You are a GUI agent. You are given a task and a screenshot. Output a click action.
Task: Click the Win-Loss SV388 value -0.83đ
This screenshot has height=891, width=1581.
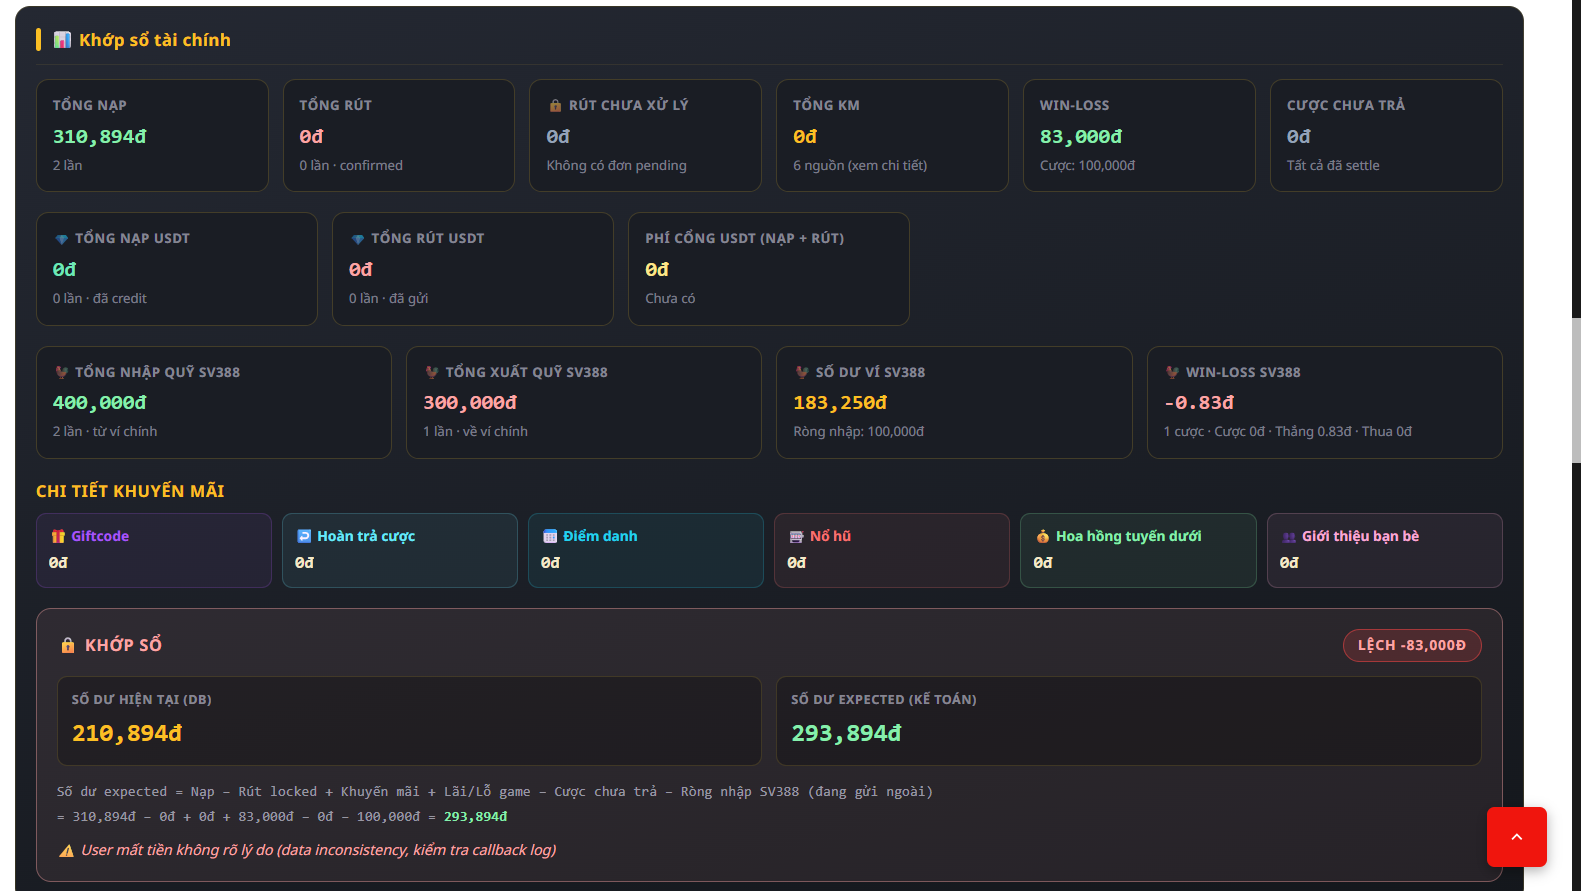point(1199,403)
